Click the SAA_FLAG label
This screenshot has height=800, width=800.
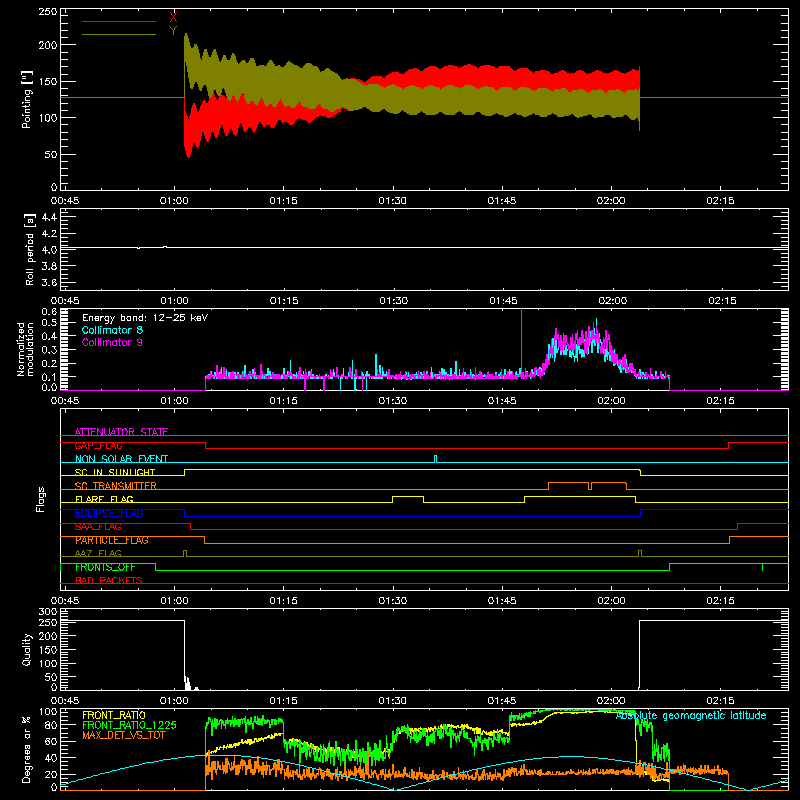[98, 527]
